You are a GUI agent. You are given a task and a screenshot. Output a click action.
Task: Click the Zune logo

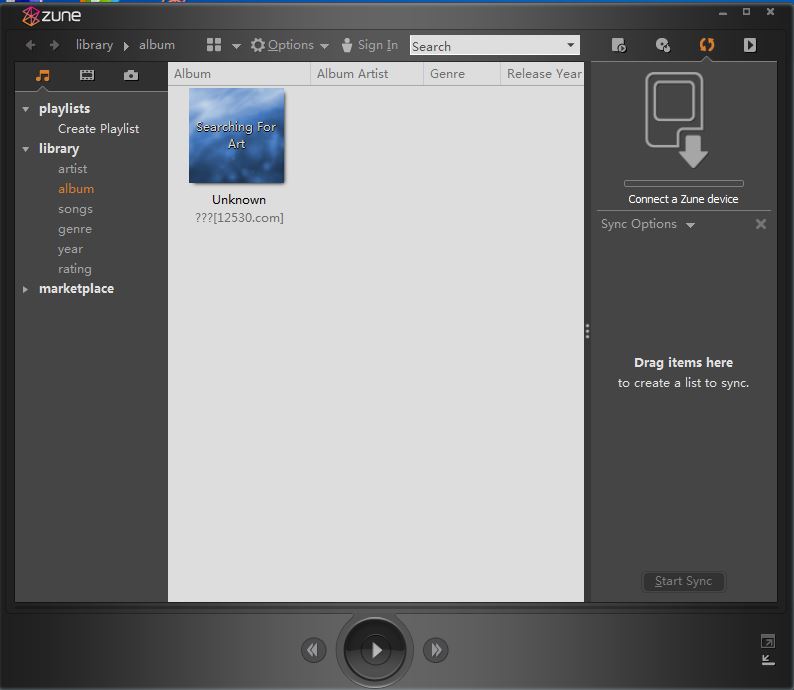click(51, 16)
